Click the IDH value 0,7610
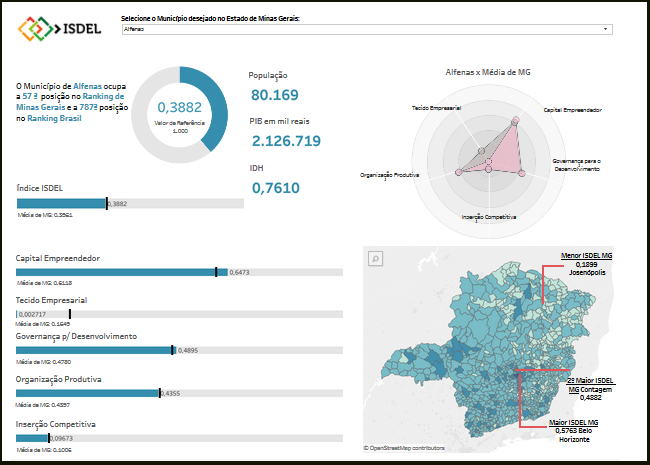 tap(275, 187)
